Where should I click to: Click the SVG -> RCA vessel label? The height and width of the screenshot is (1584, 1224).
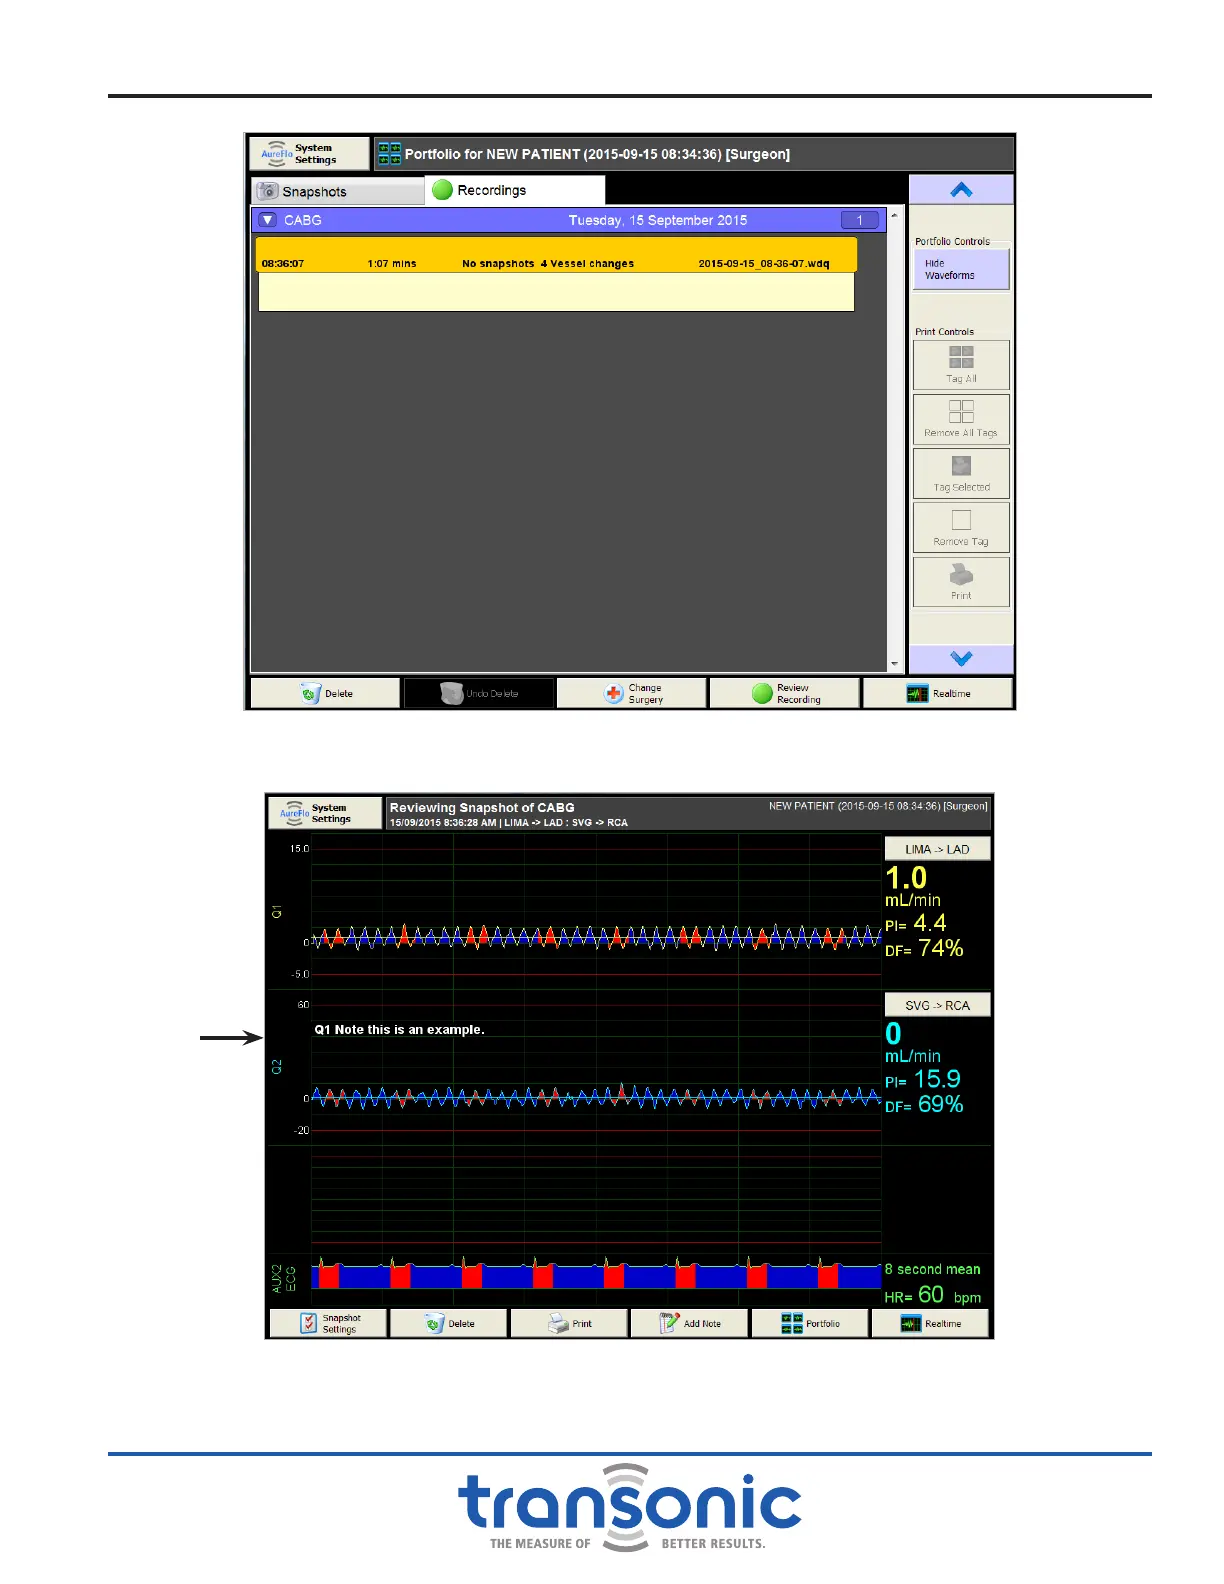point(937,1005)
